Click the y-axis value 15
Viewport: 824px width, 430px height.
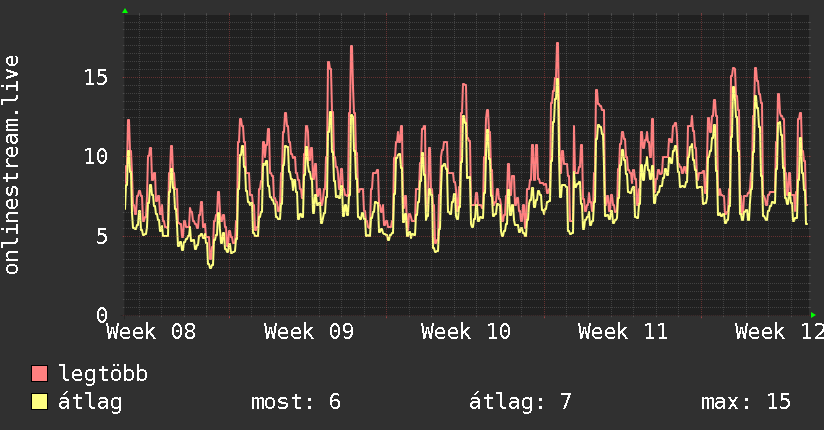(x=96, y=78)
